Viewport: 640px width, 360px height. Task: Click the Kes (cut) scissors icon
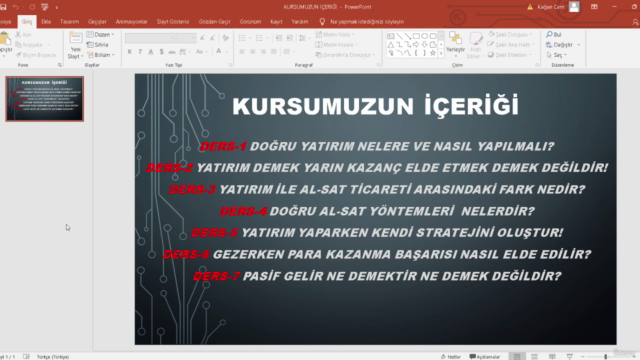point(18,35)
